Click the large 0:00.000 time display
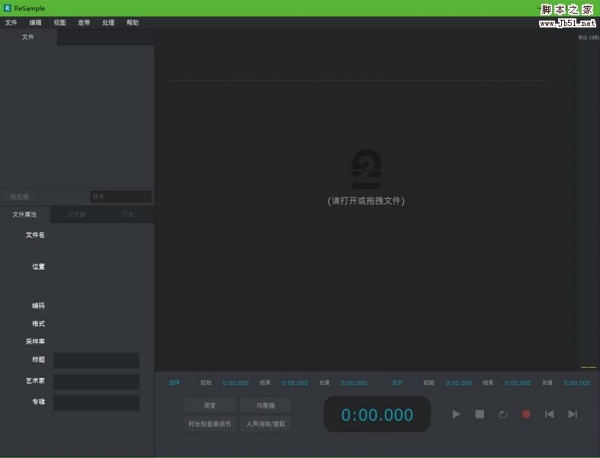Screen dimensions: 600x458 (377, 414)
